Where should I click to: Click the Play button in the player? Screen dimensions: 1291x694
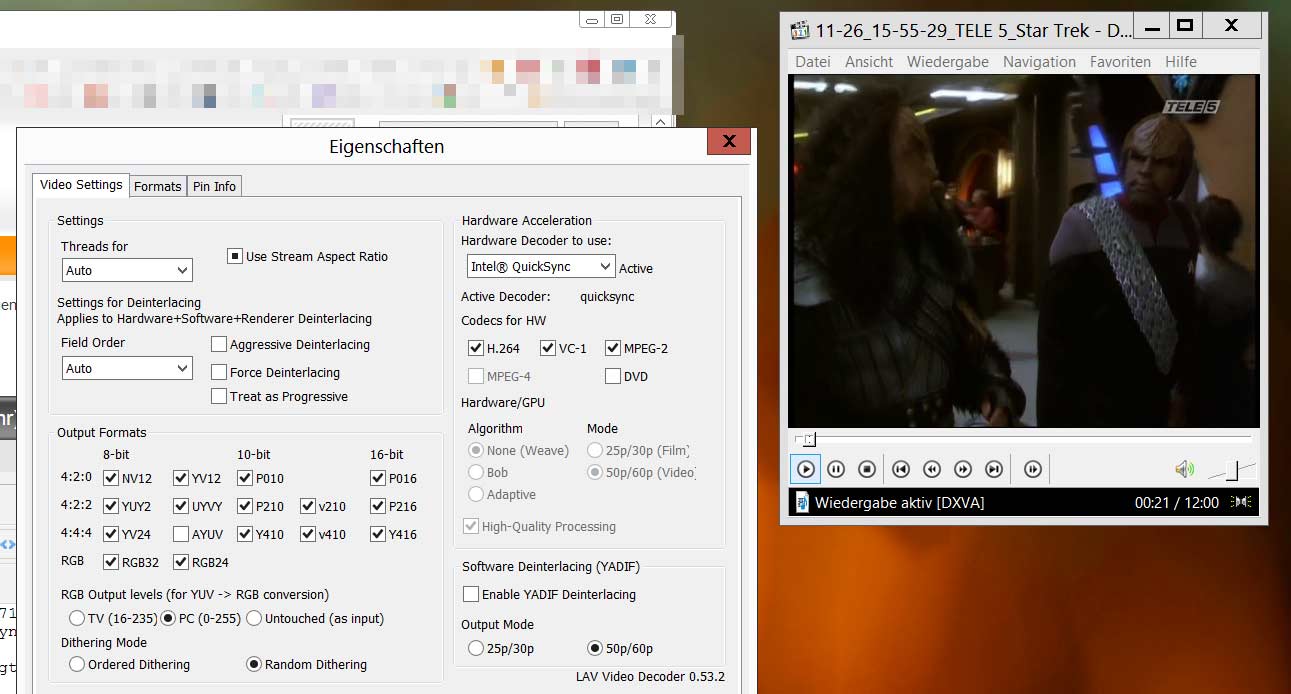(805, 469)
